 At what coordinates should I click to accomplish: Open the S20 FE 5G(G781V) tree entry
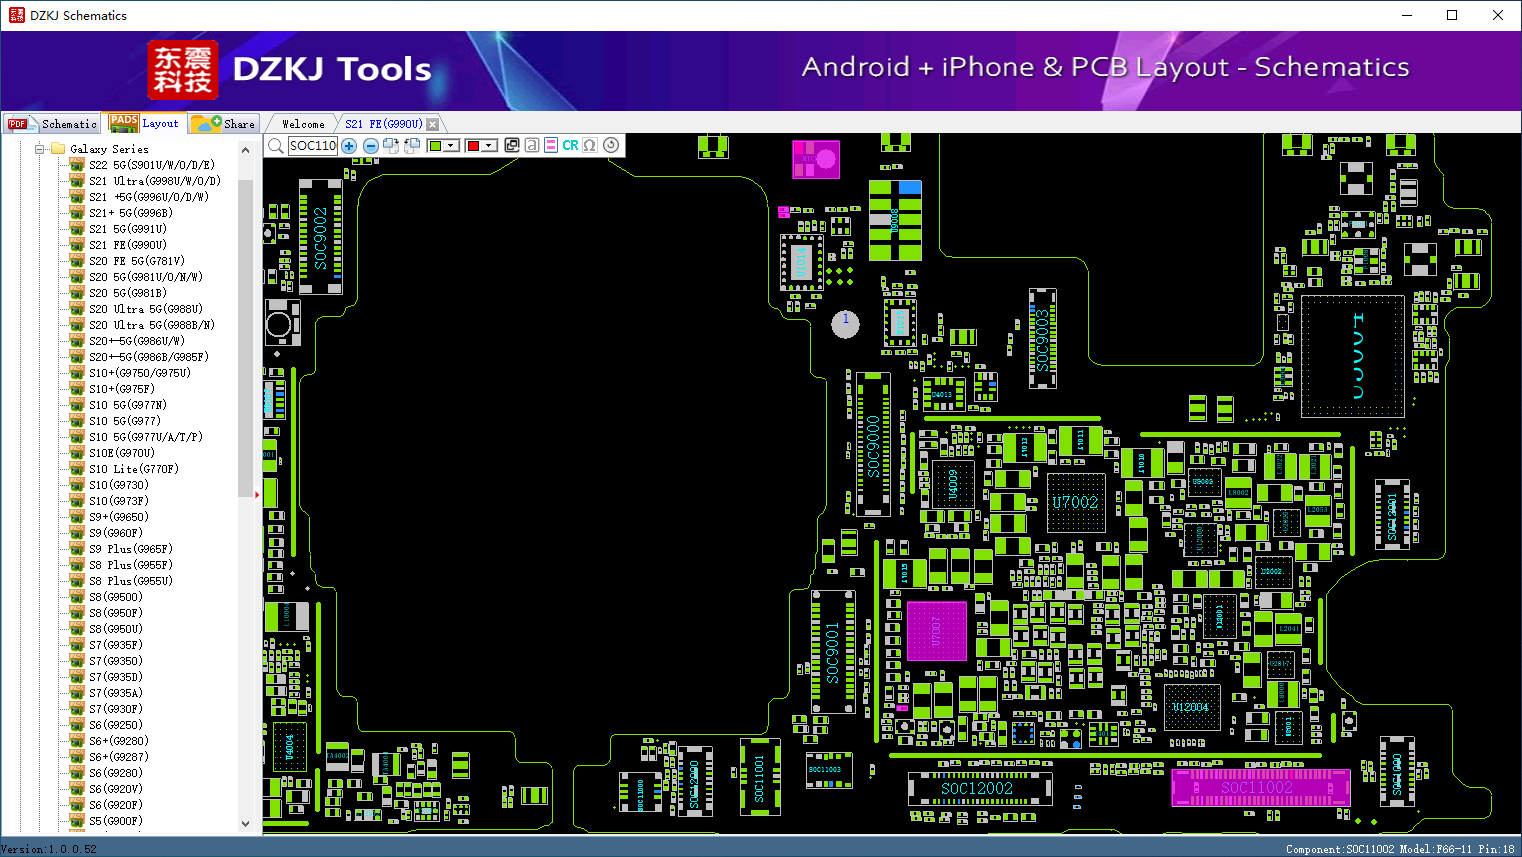[x=137, y=261]
